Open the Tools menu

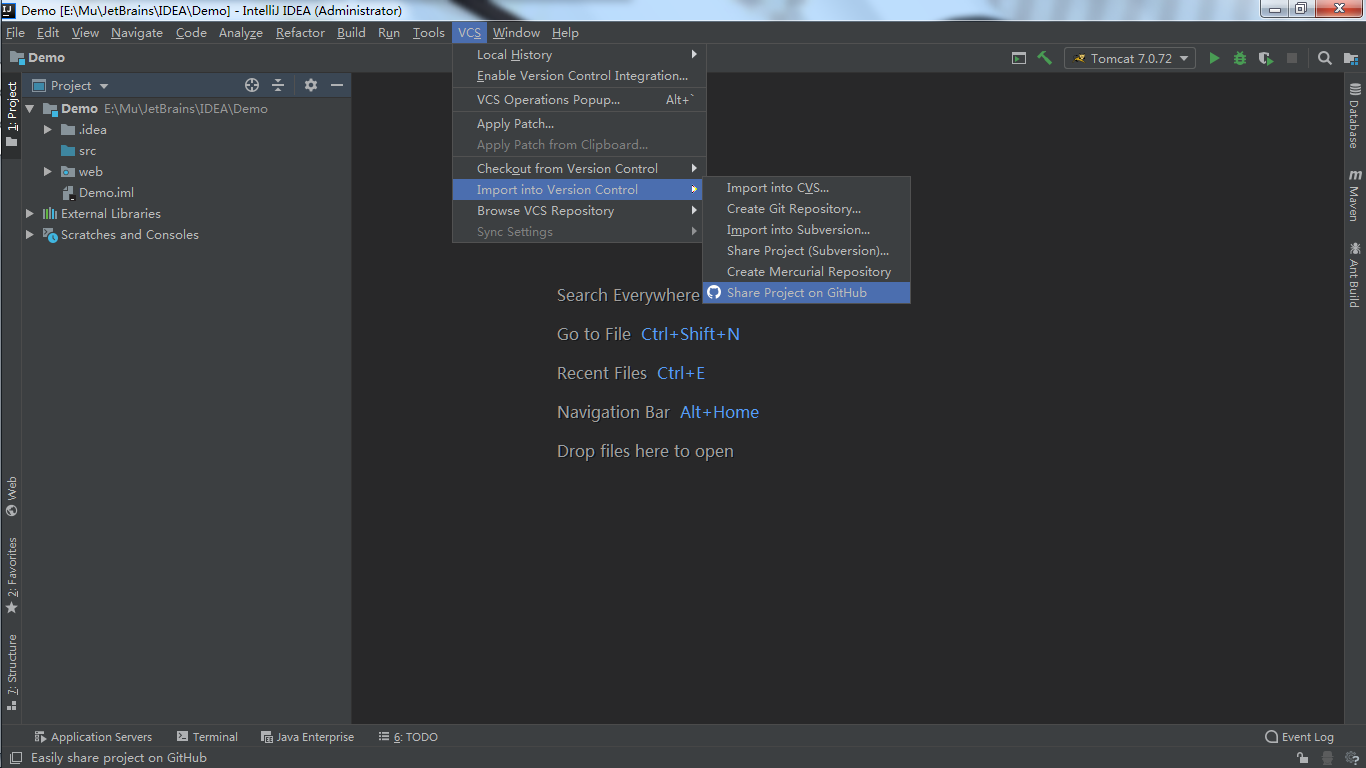click(428, 32)
